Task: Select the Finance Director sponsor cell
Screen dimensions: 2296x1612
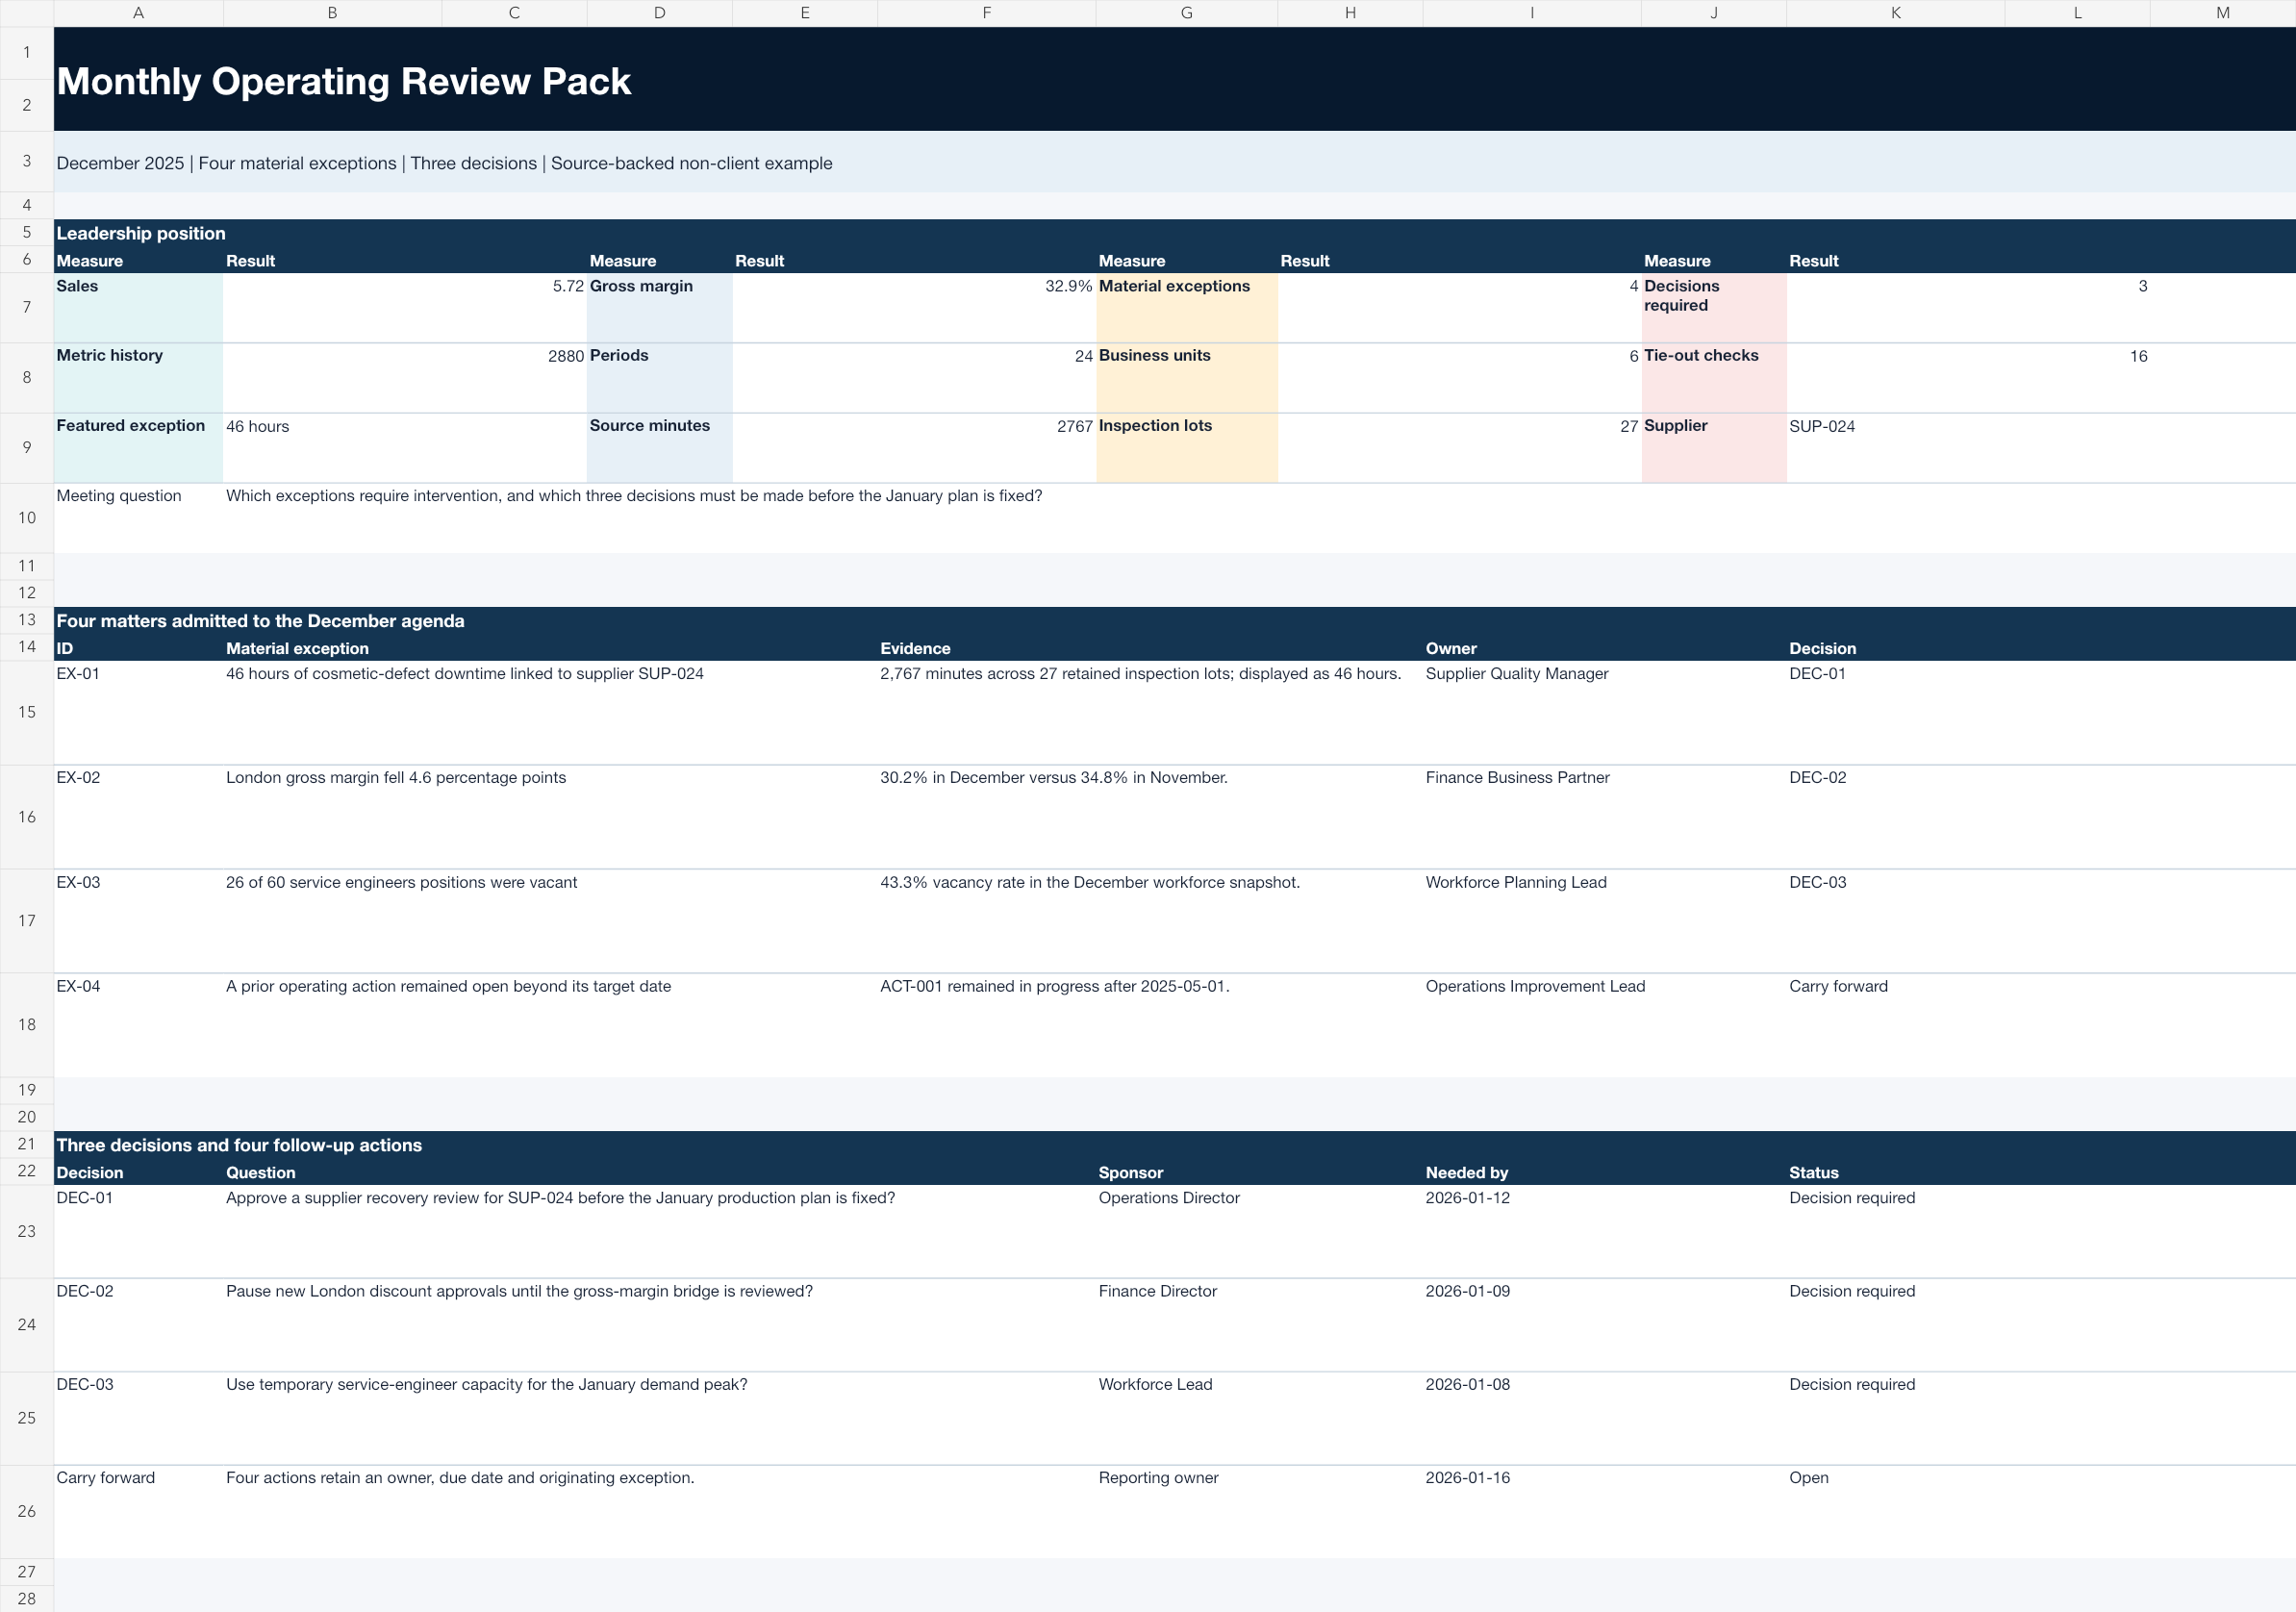Action: pyautogui.click(x=1260, y=1325)
